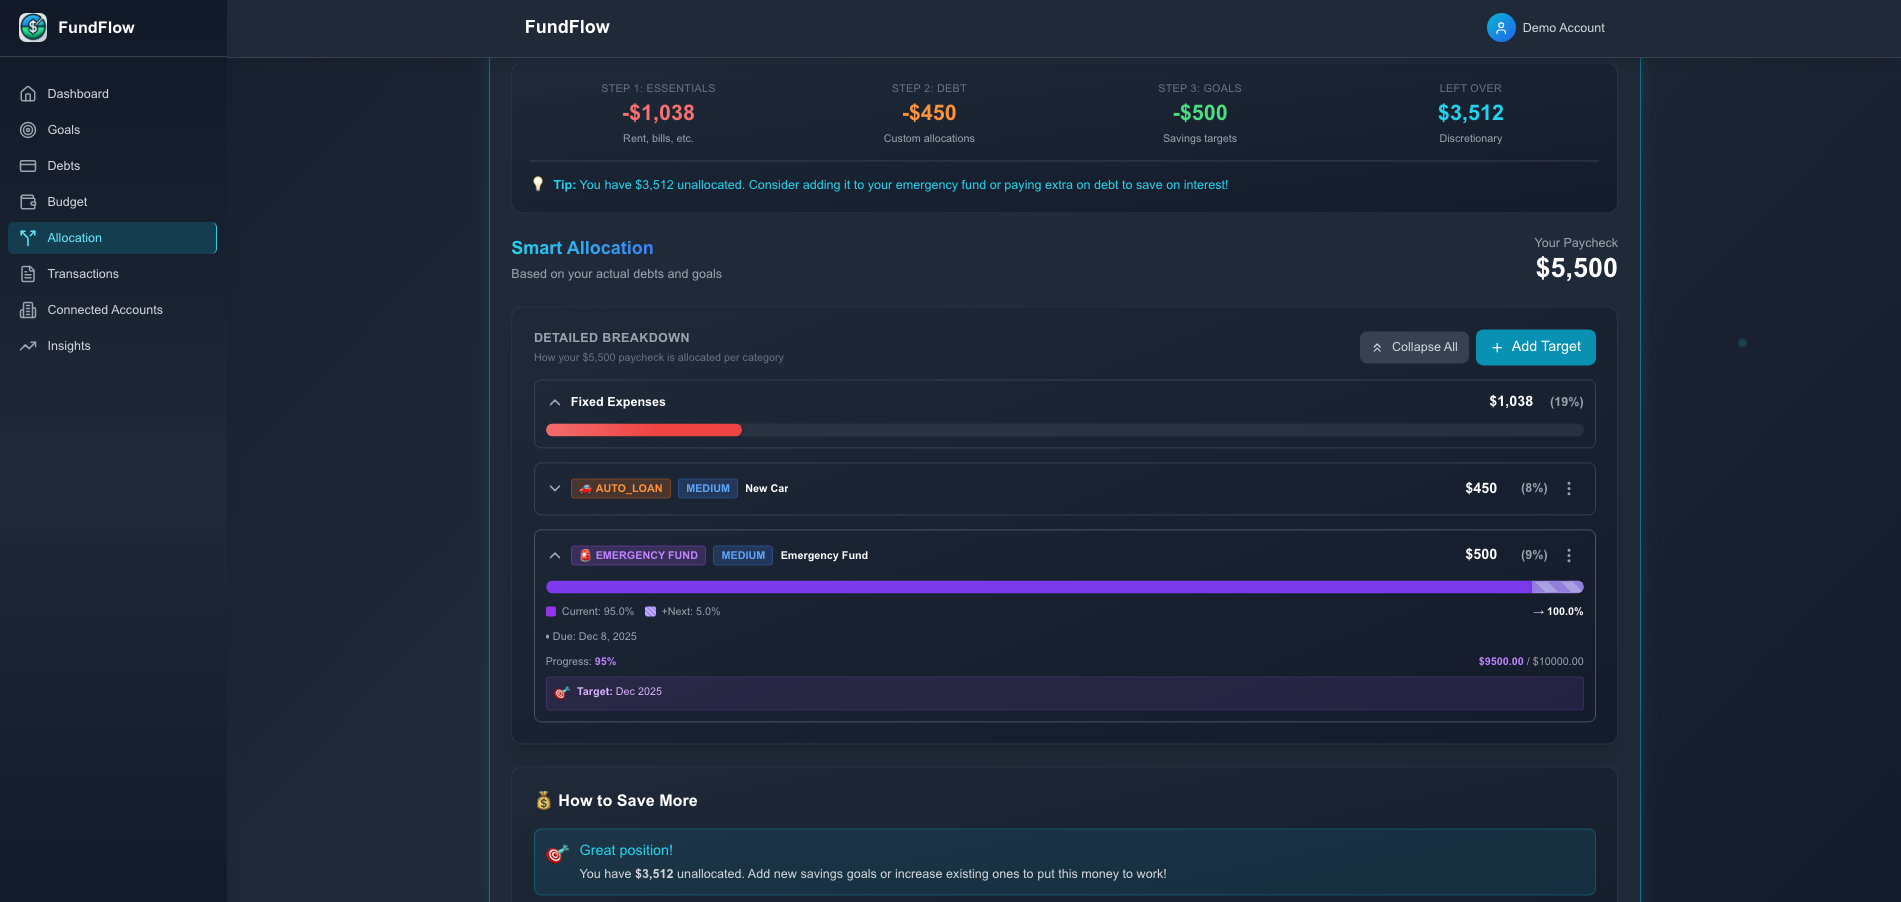The height and width of the screenshot is (902, 1901).
Task: Collapse the Fixed Expenses section
Action: click(555, 401)
